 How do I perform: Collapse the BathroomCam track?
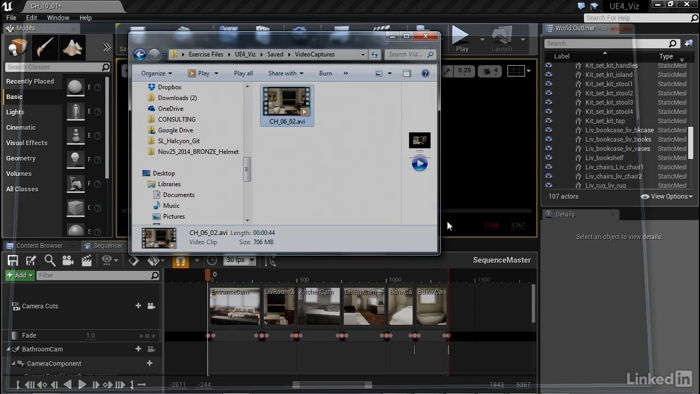(8, 349)
